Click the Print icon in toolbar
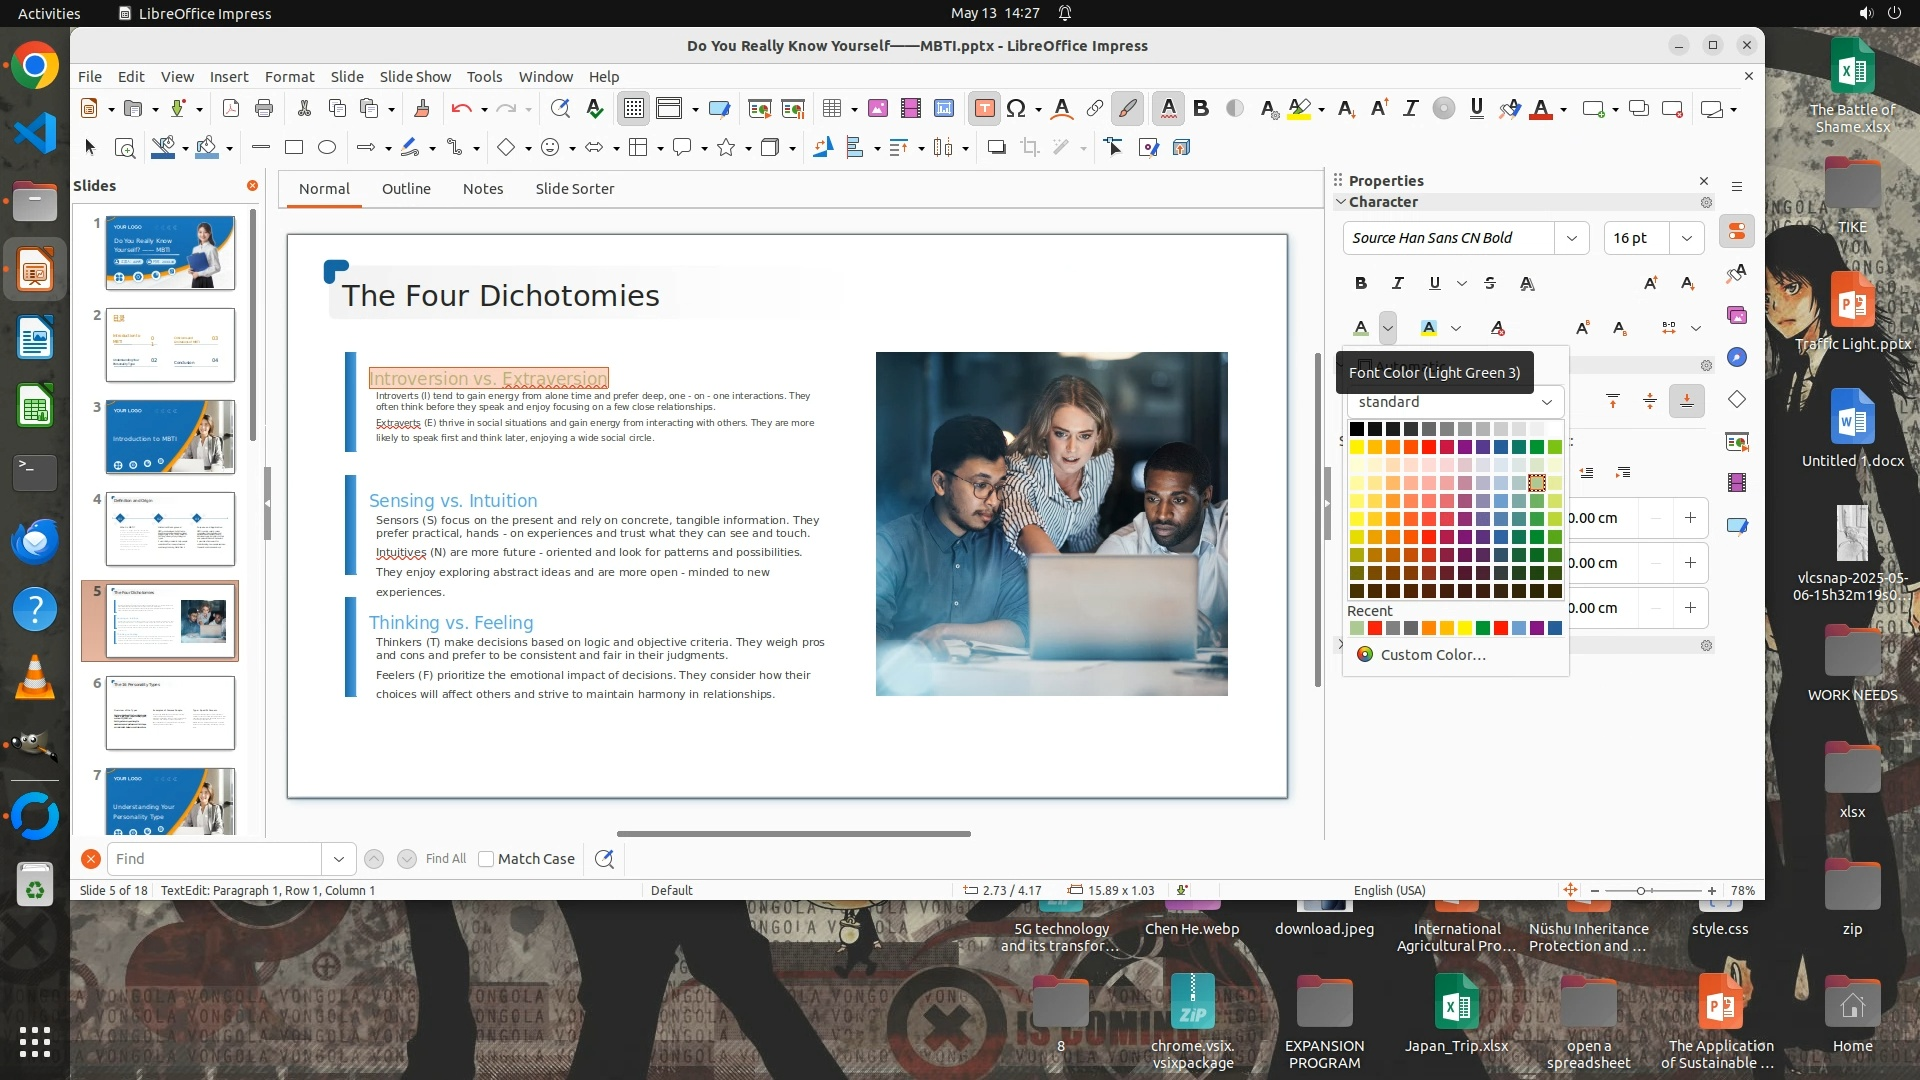This screenshot has width=1920, height=1080. [x=264, y=109]
